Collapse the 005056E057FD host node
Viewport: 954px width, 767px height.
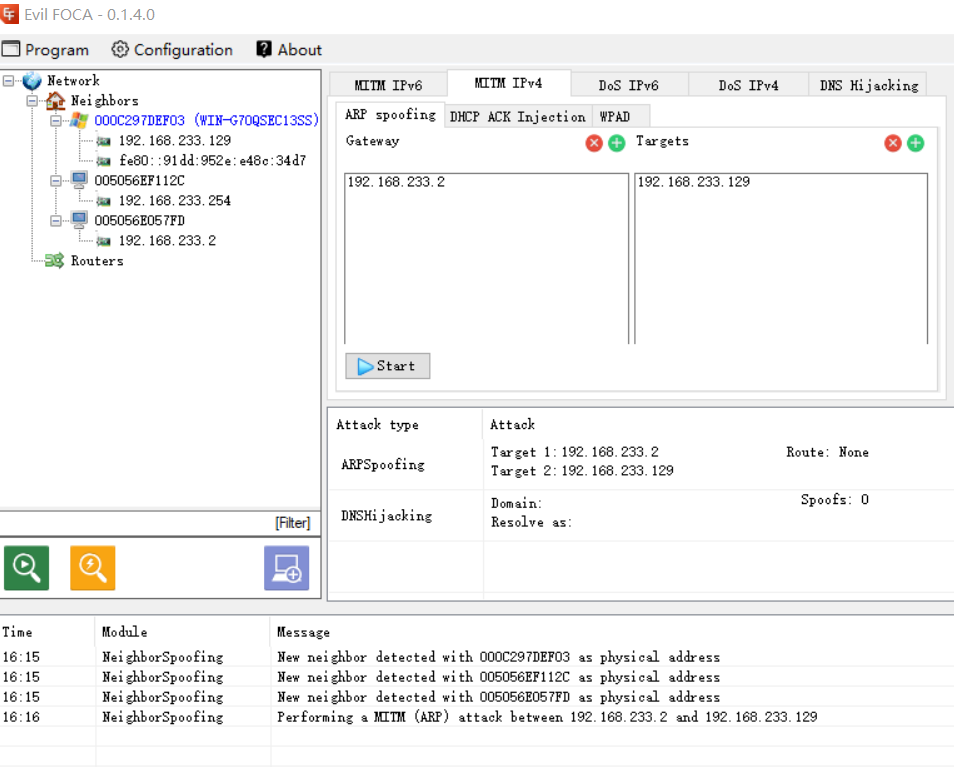click(56, 221)
